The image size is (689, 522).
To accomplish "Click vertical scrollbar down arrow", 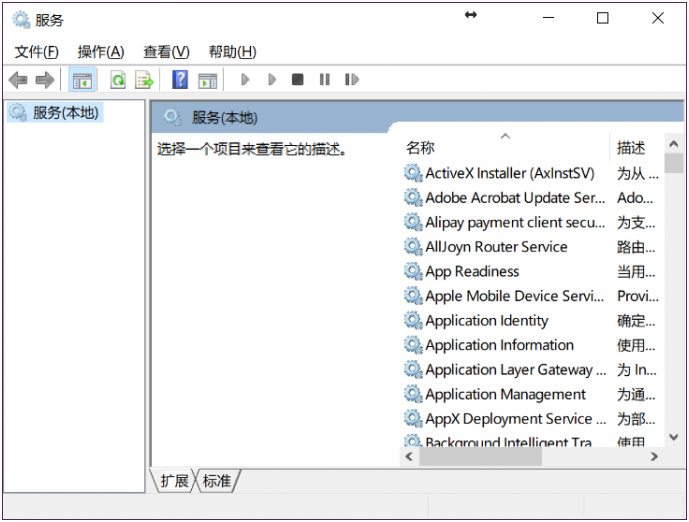I will click(674, 437).
